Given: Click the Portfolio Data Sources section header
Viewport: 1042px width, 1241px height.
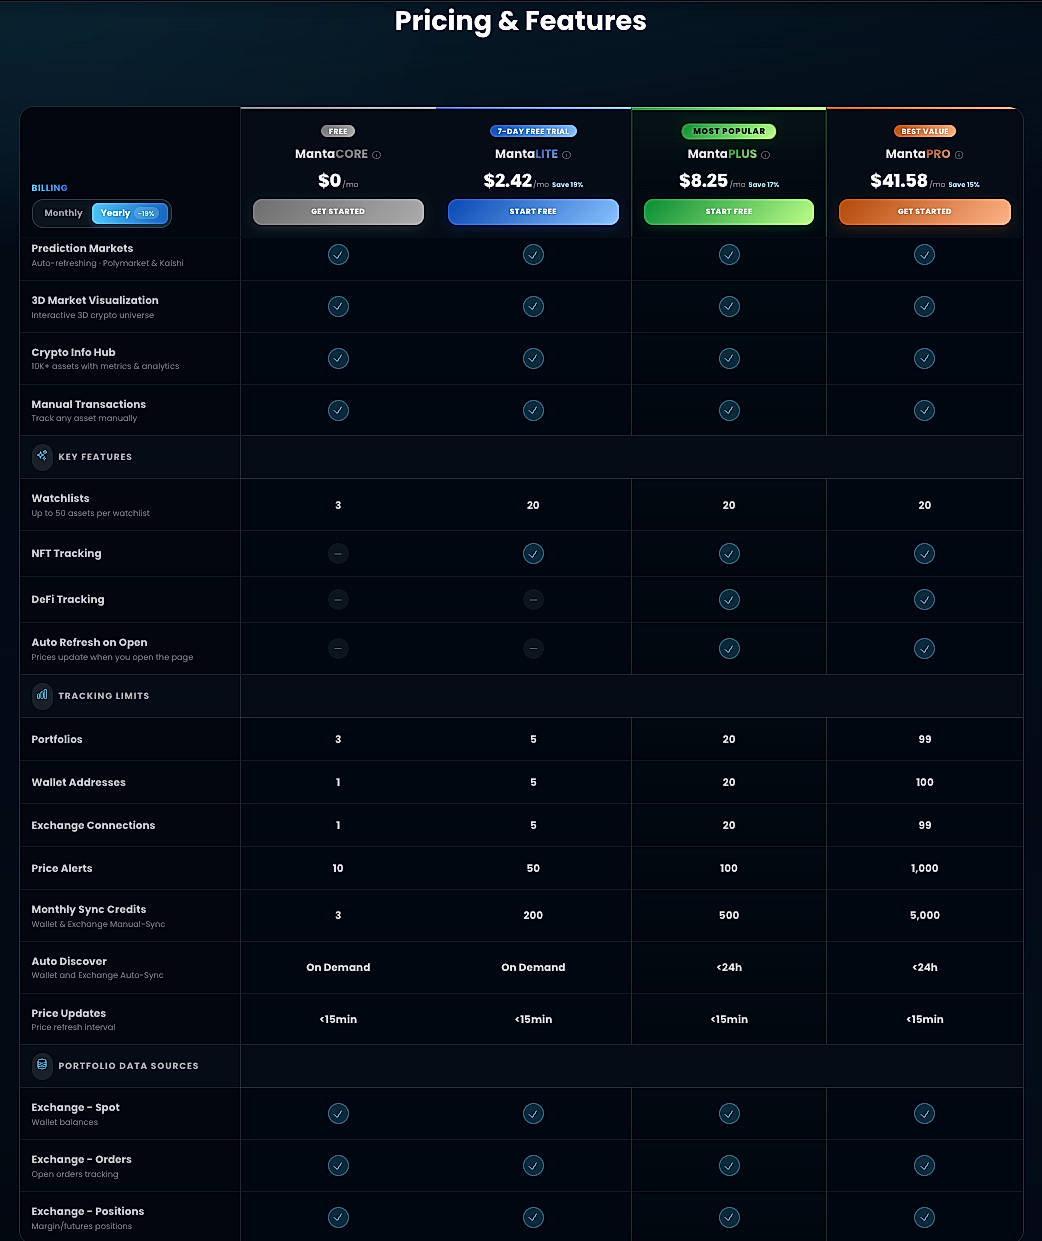Looking at the screenshot, I should 128,1066.
